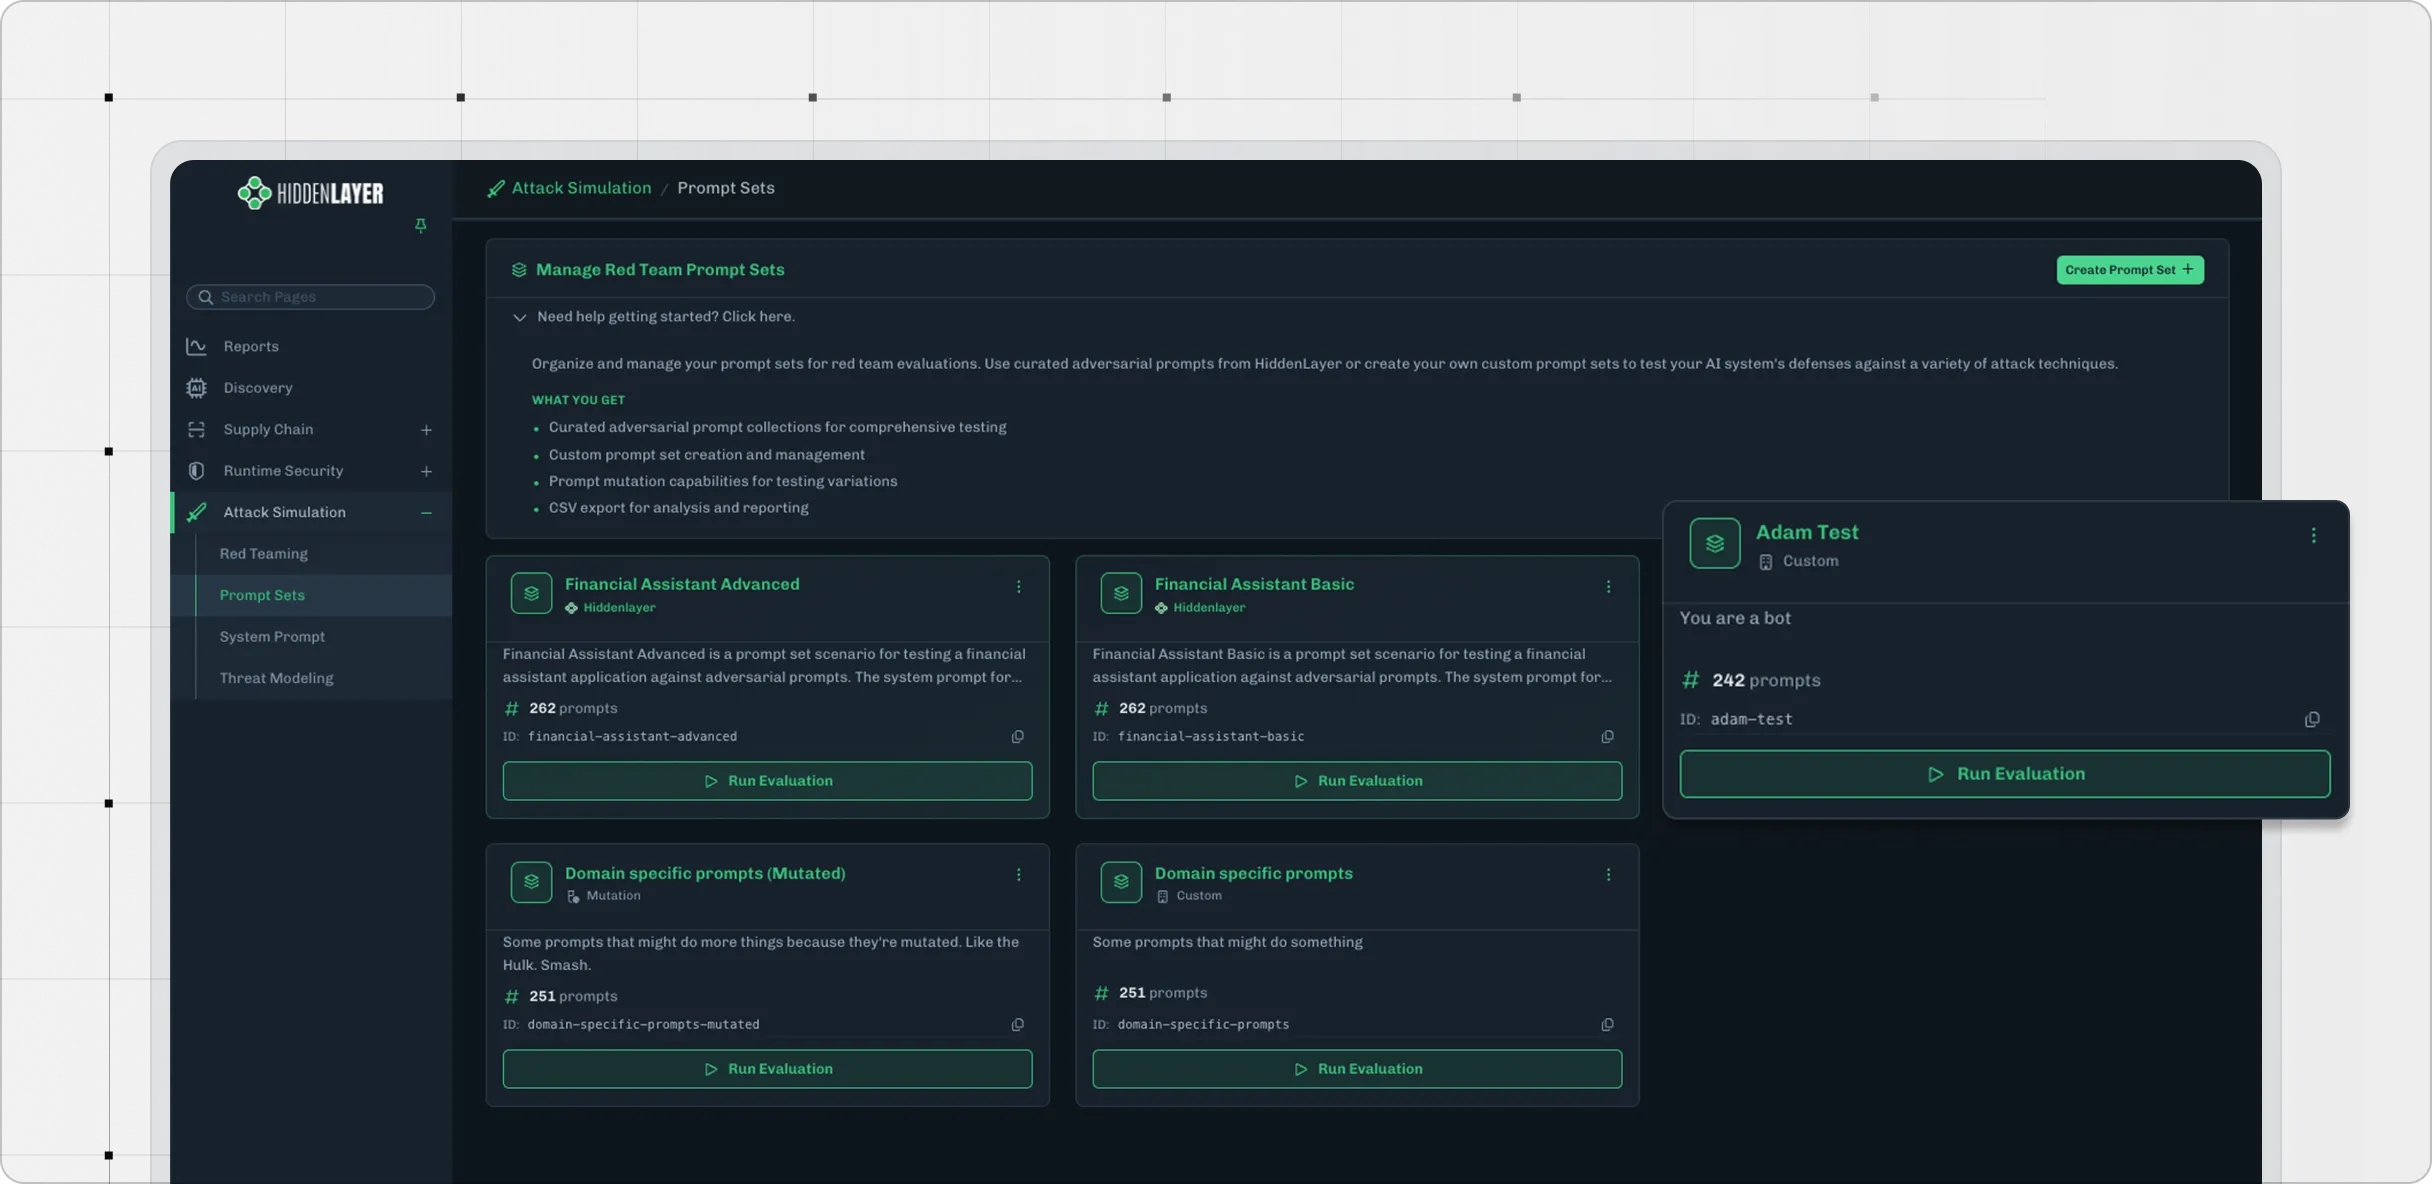Collapse the Attack Simulation section
The image size is (2432, 1184).
426,513
